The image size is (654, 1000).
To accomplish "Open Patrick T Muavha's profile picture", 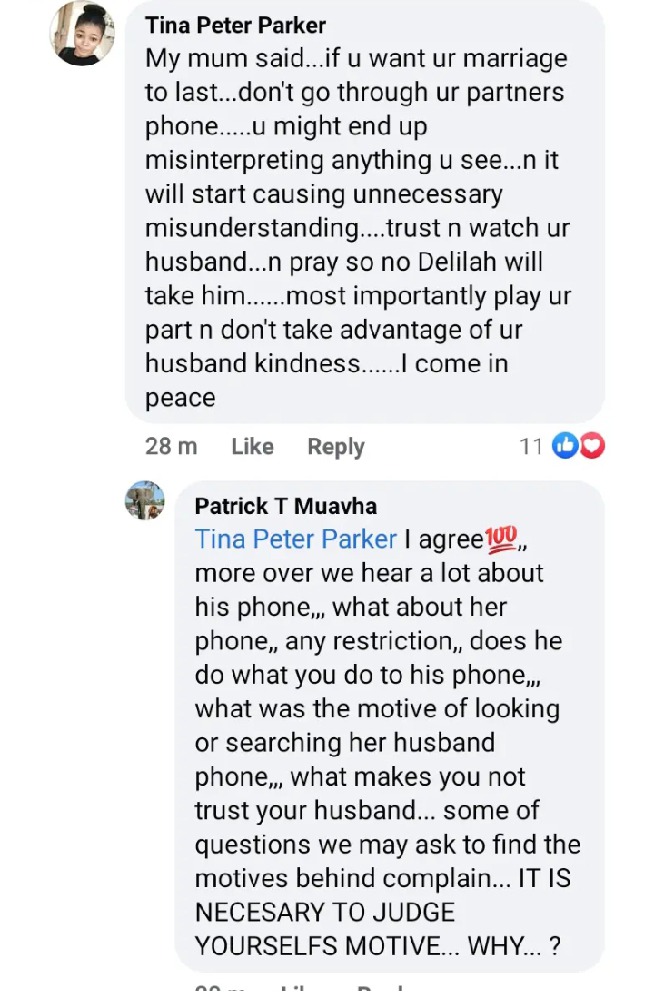I will (144, 500).
